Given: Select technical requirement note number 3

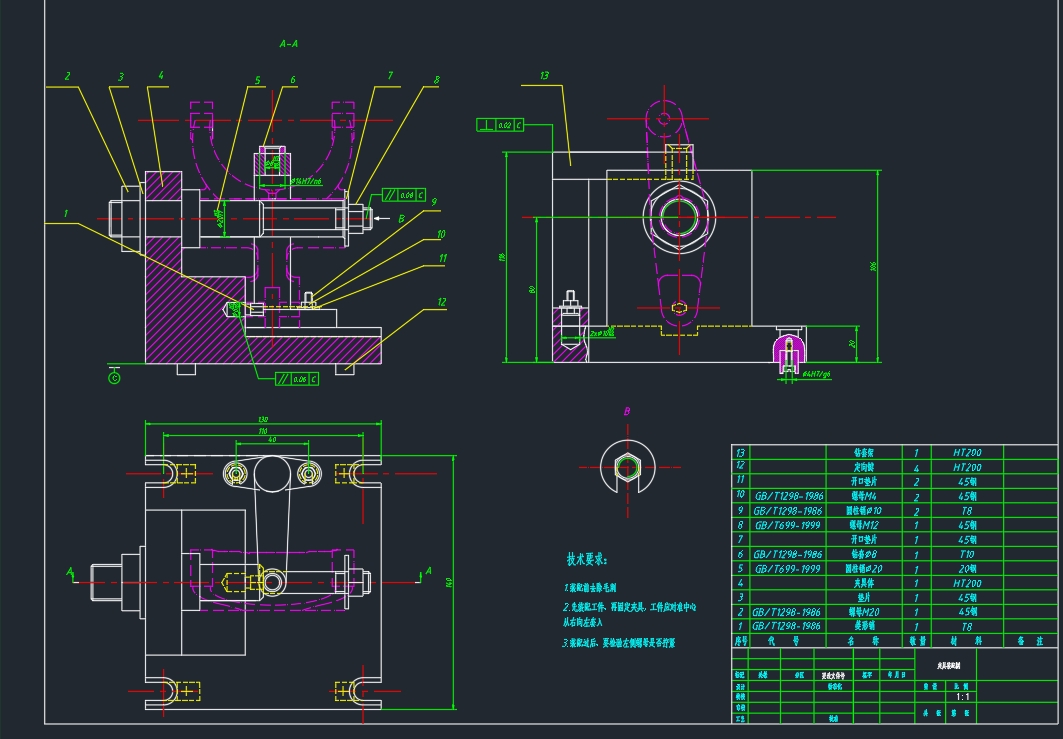Looking at the screenshot, I should click(618, 643).
